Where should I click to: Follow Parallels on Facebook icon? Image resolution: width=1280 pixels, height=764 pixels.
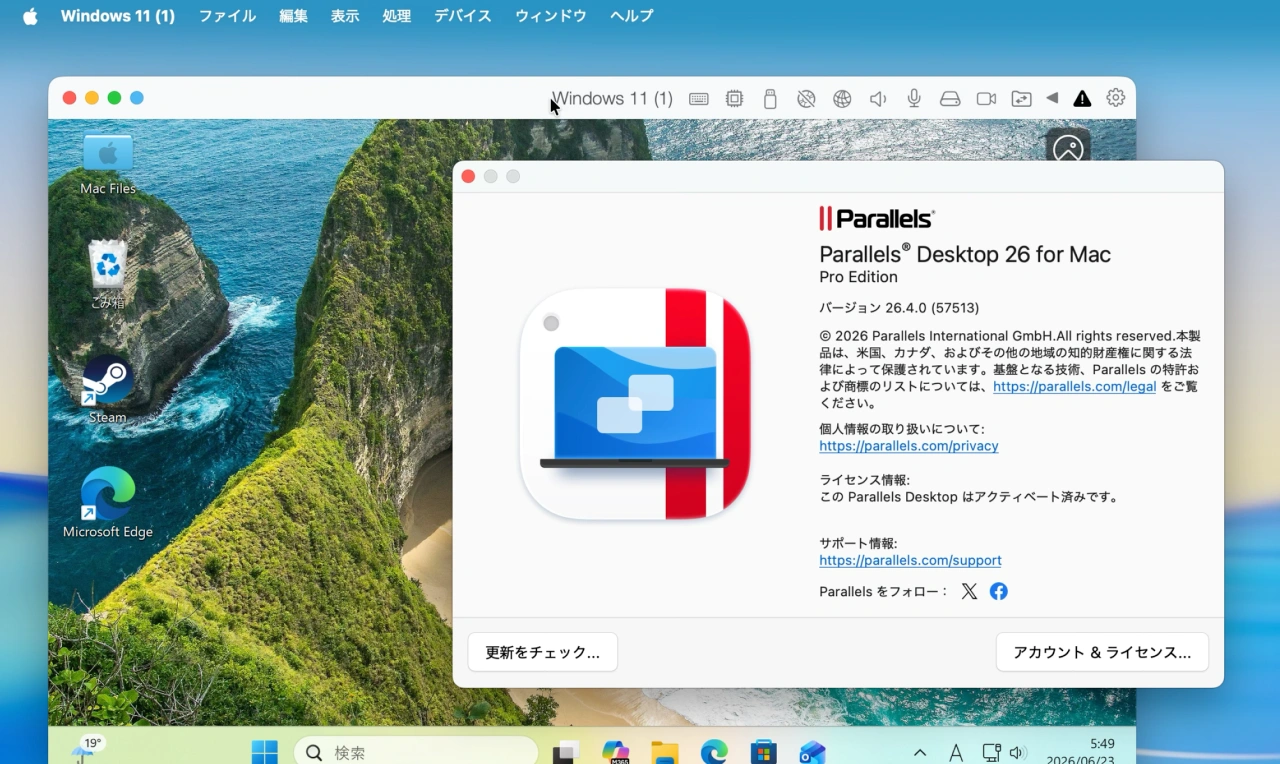999,591
